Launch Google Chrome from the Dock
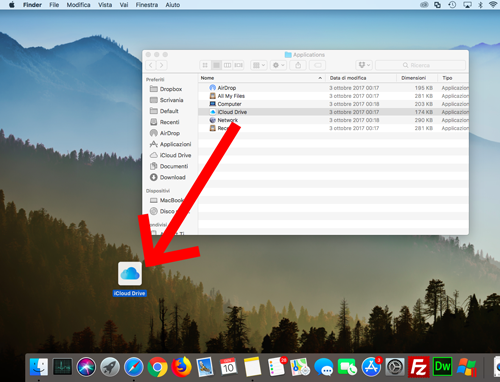 click(157, 367)
